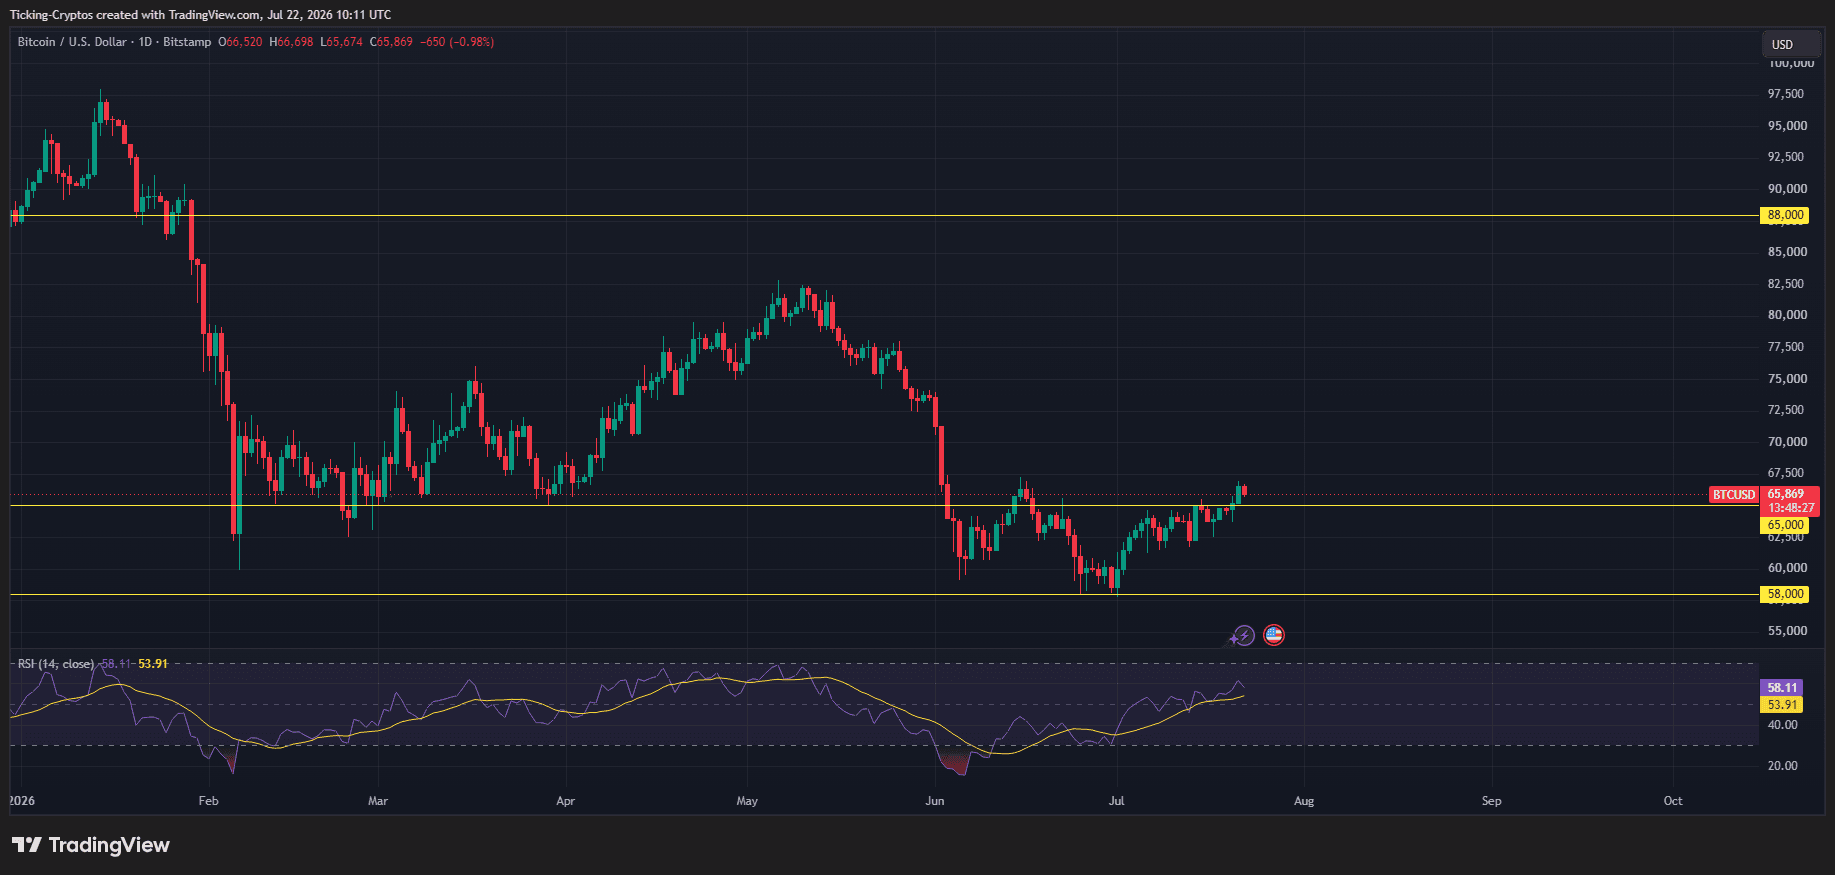Viewport: 1835px width, 875px height.
Task: Click the 75,000 price axis label
Action: point(1787,379)
